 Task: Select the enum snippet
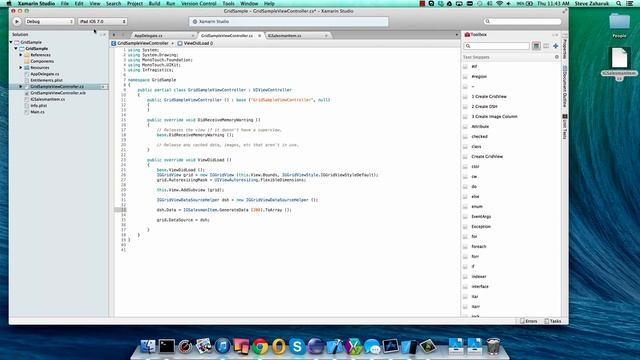point(477,207)
